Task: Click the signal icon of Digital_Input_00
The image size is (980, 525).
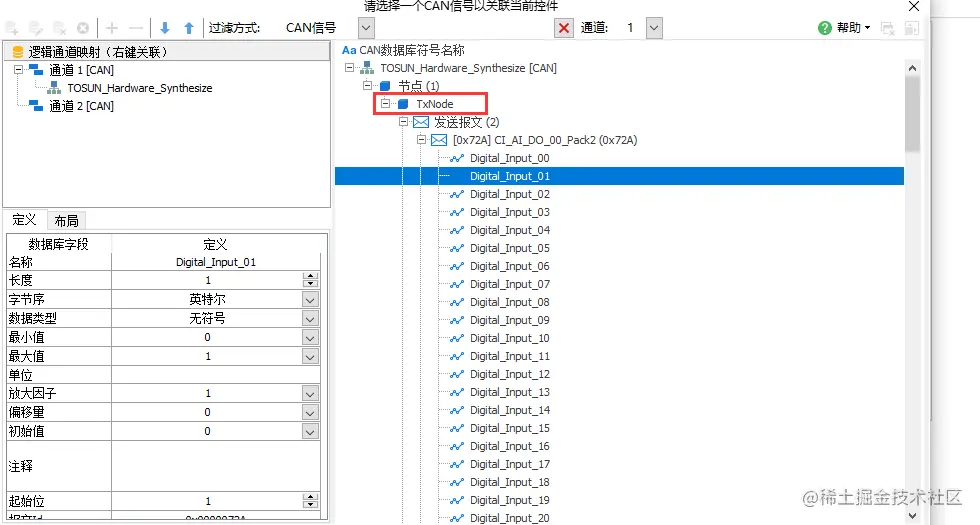Action: click(x=457, y=158)
